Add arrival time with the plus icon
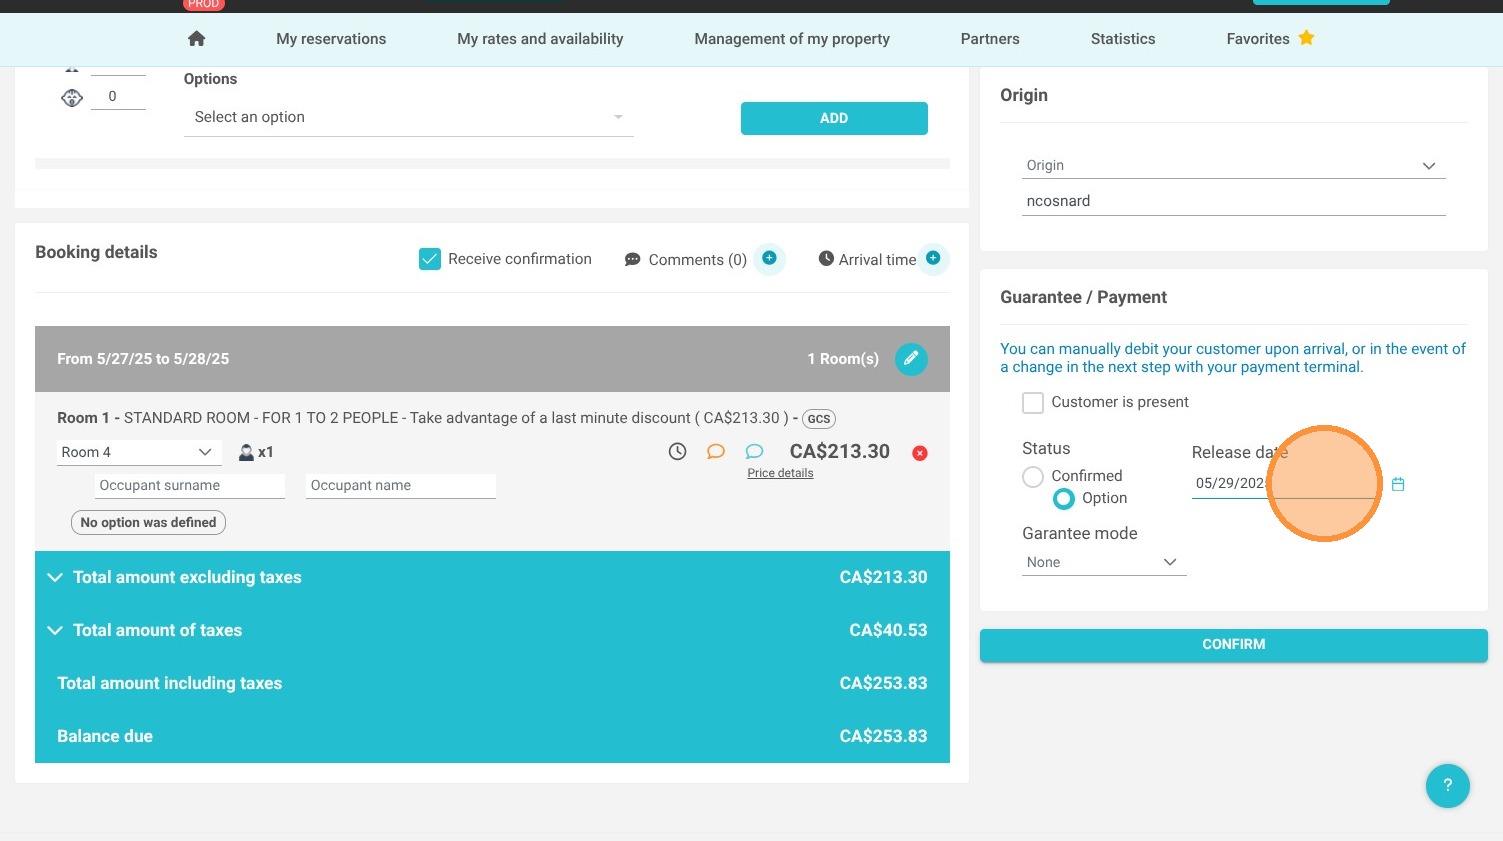Image resolution: width=1503 pixels, height=841 pixels. pos(933,258)
